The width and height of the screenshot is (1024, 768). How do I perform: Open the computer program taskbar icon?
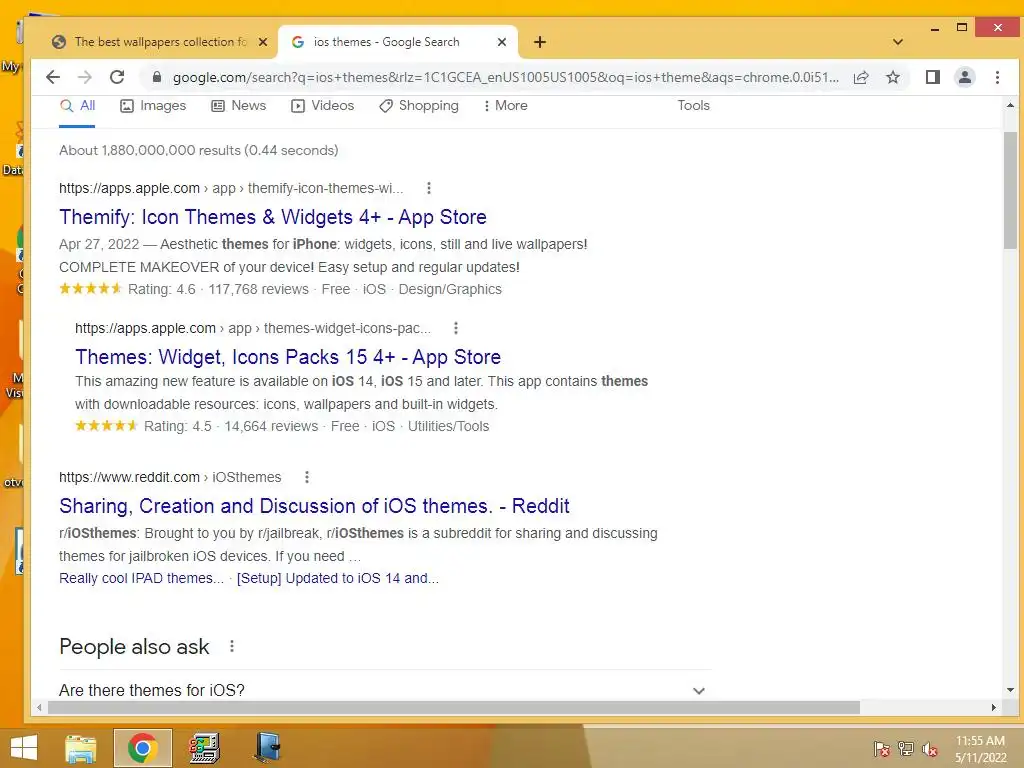204,748
